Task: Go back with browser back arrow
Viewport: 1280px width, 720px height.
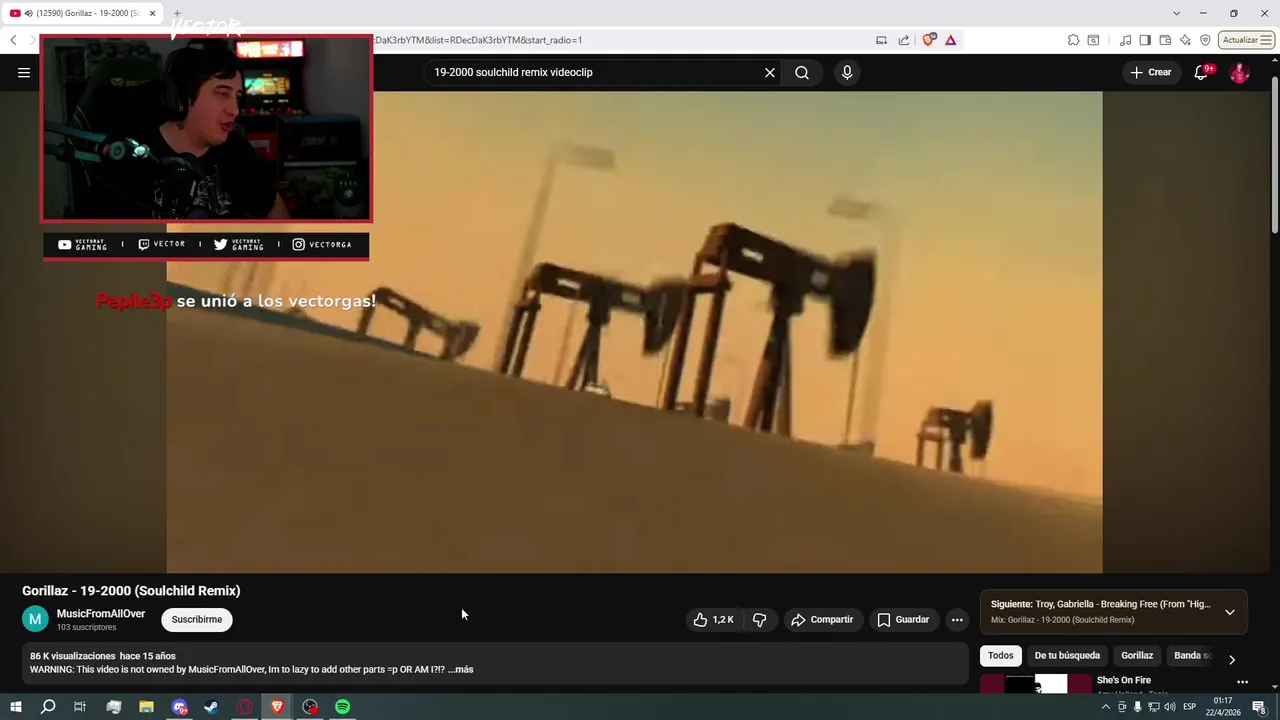Action: click(13, 40)
